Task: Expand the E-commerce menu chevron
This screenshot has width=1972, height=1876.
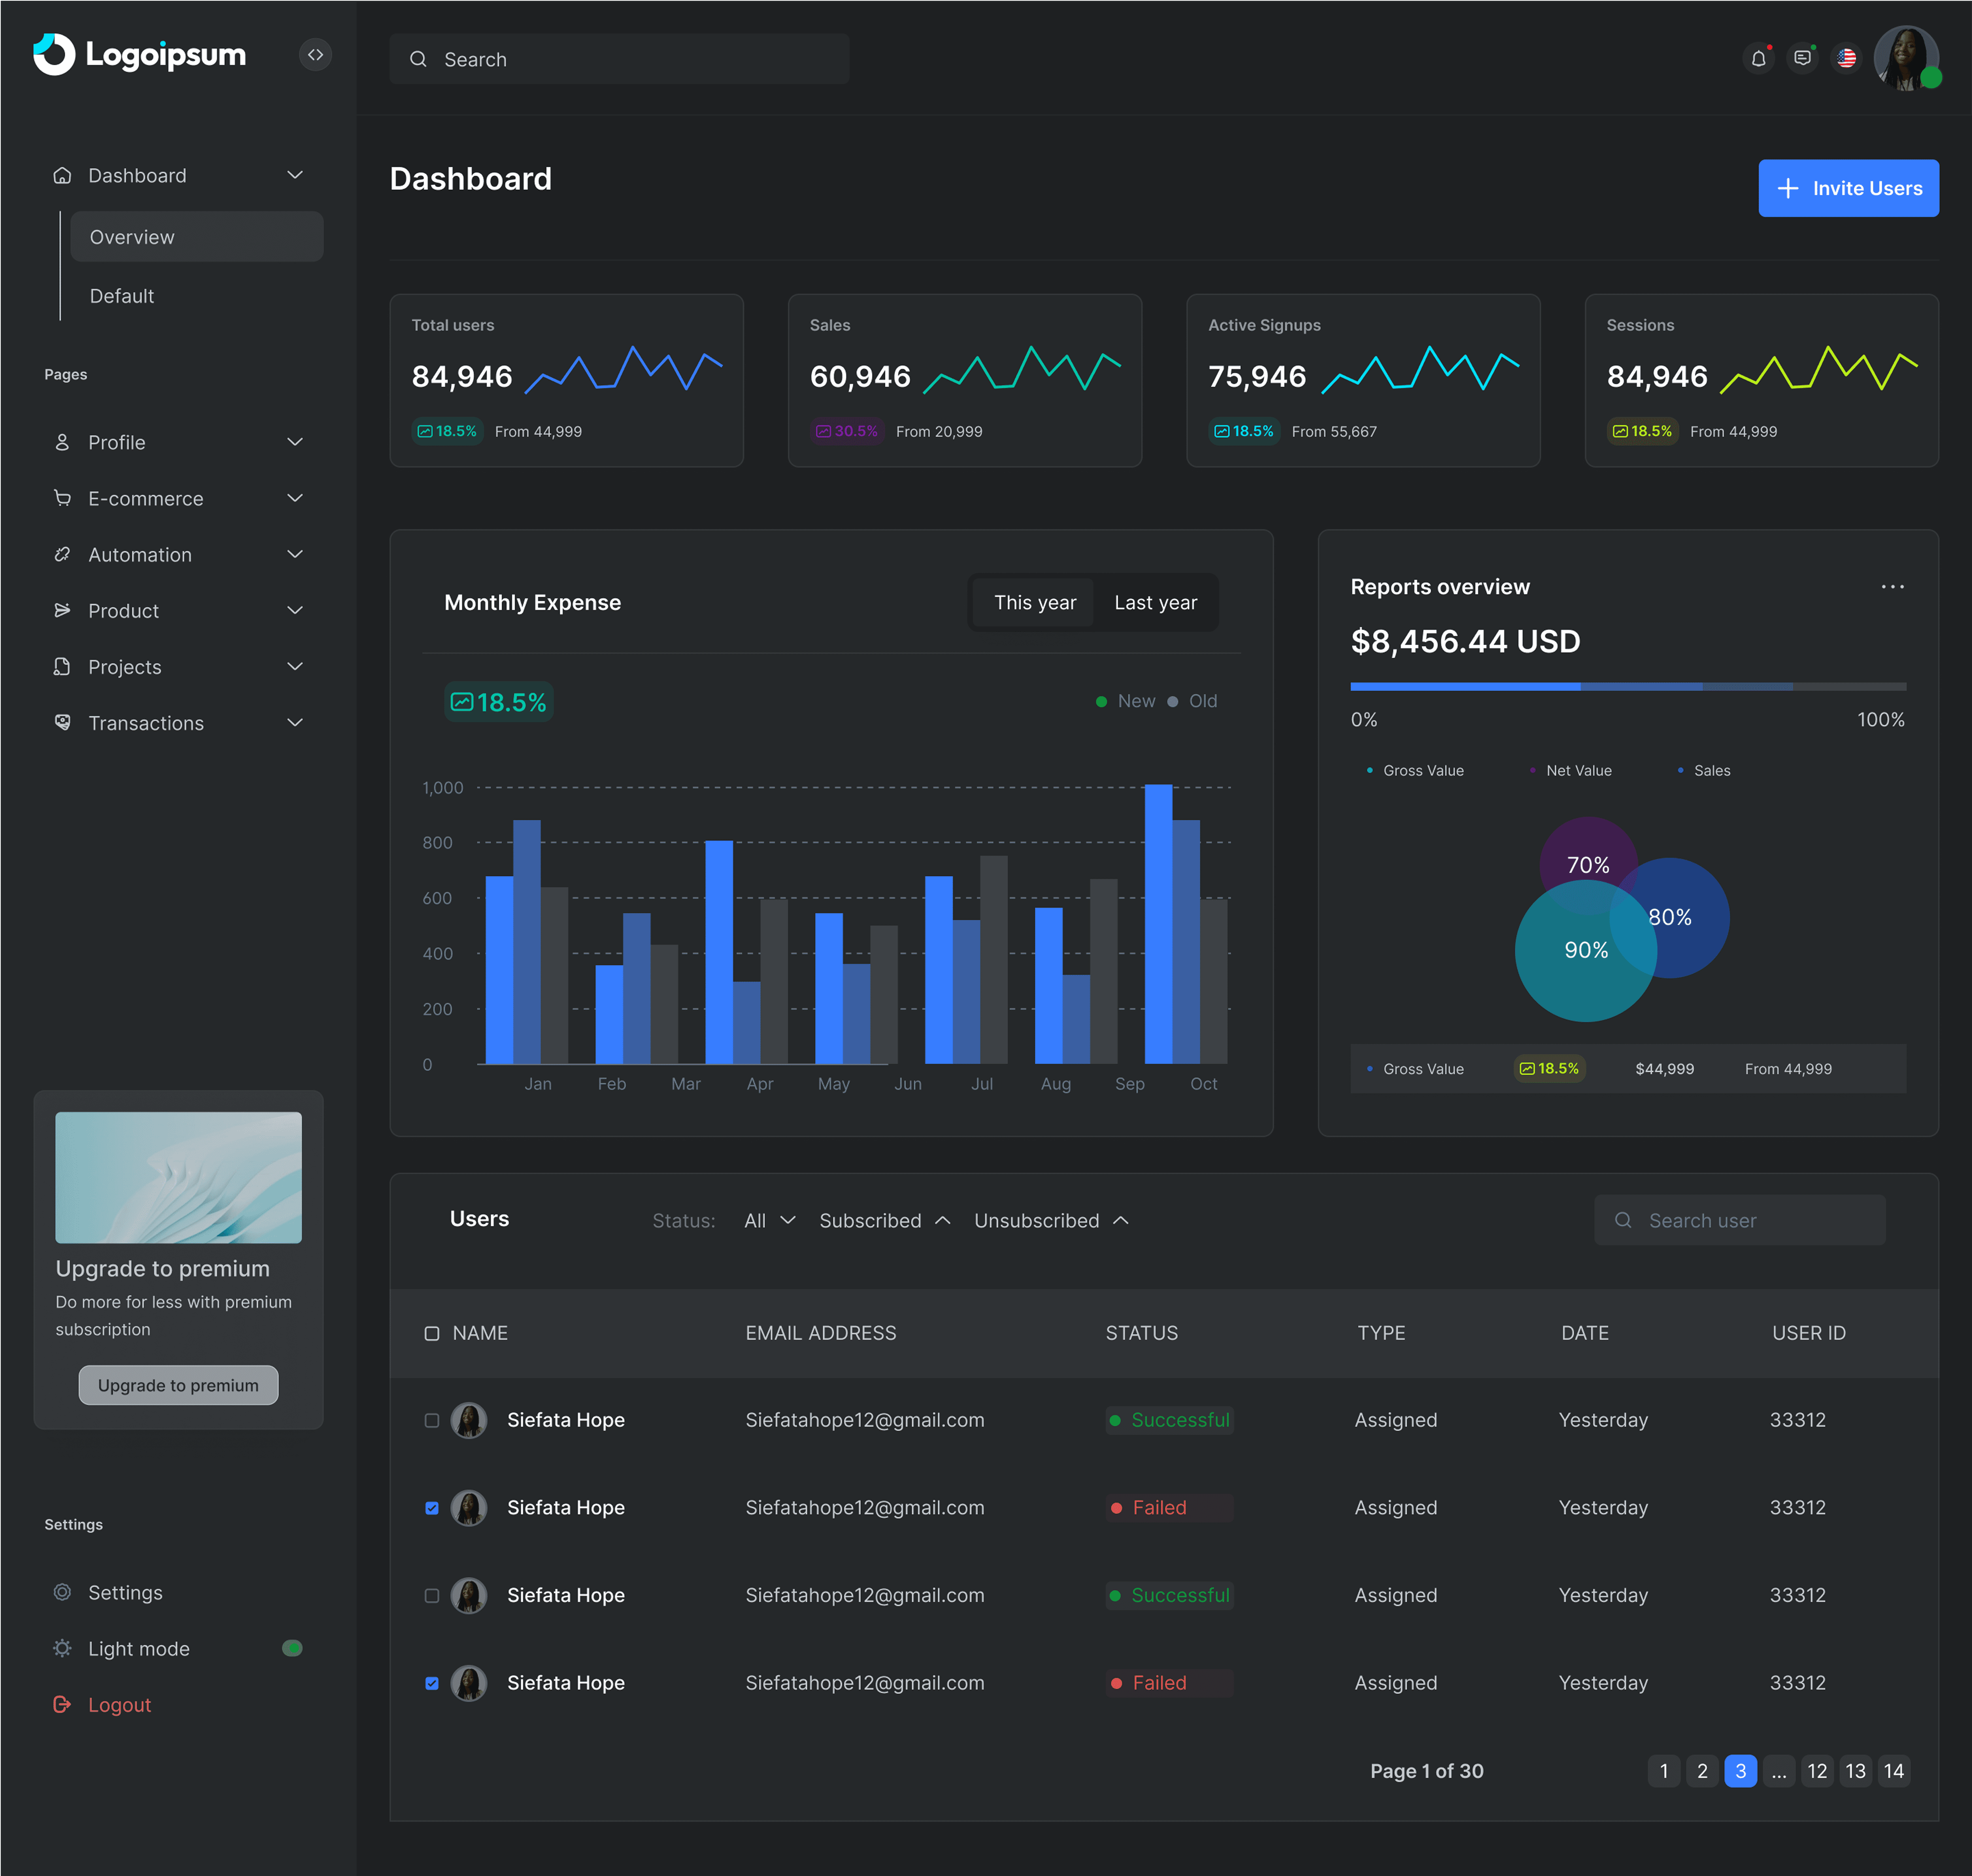Action: [x=295, y=498]
